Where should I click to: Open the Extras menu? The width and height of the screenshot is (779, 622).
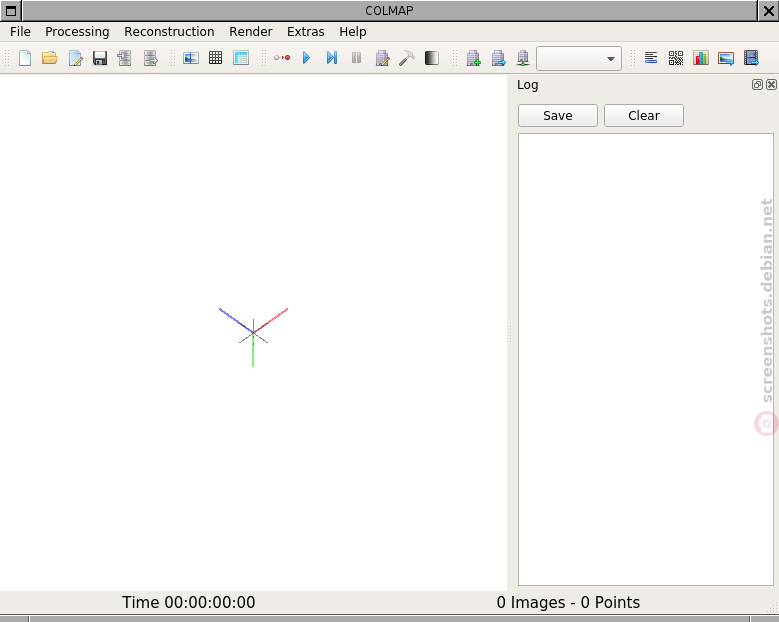point(306,32)
